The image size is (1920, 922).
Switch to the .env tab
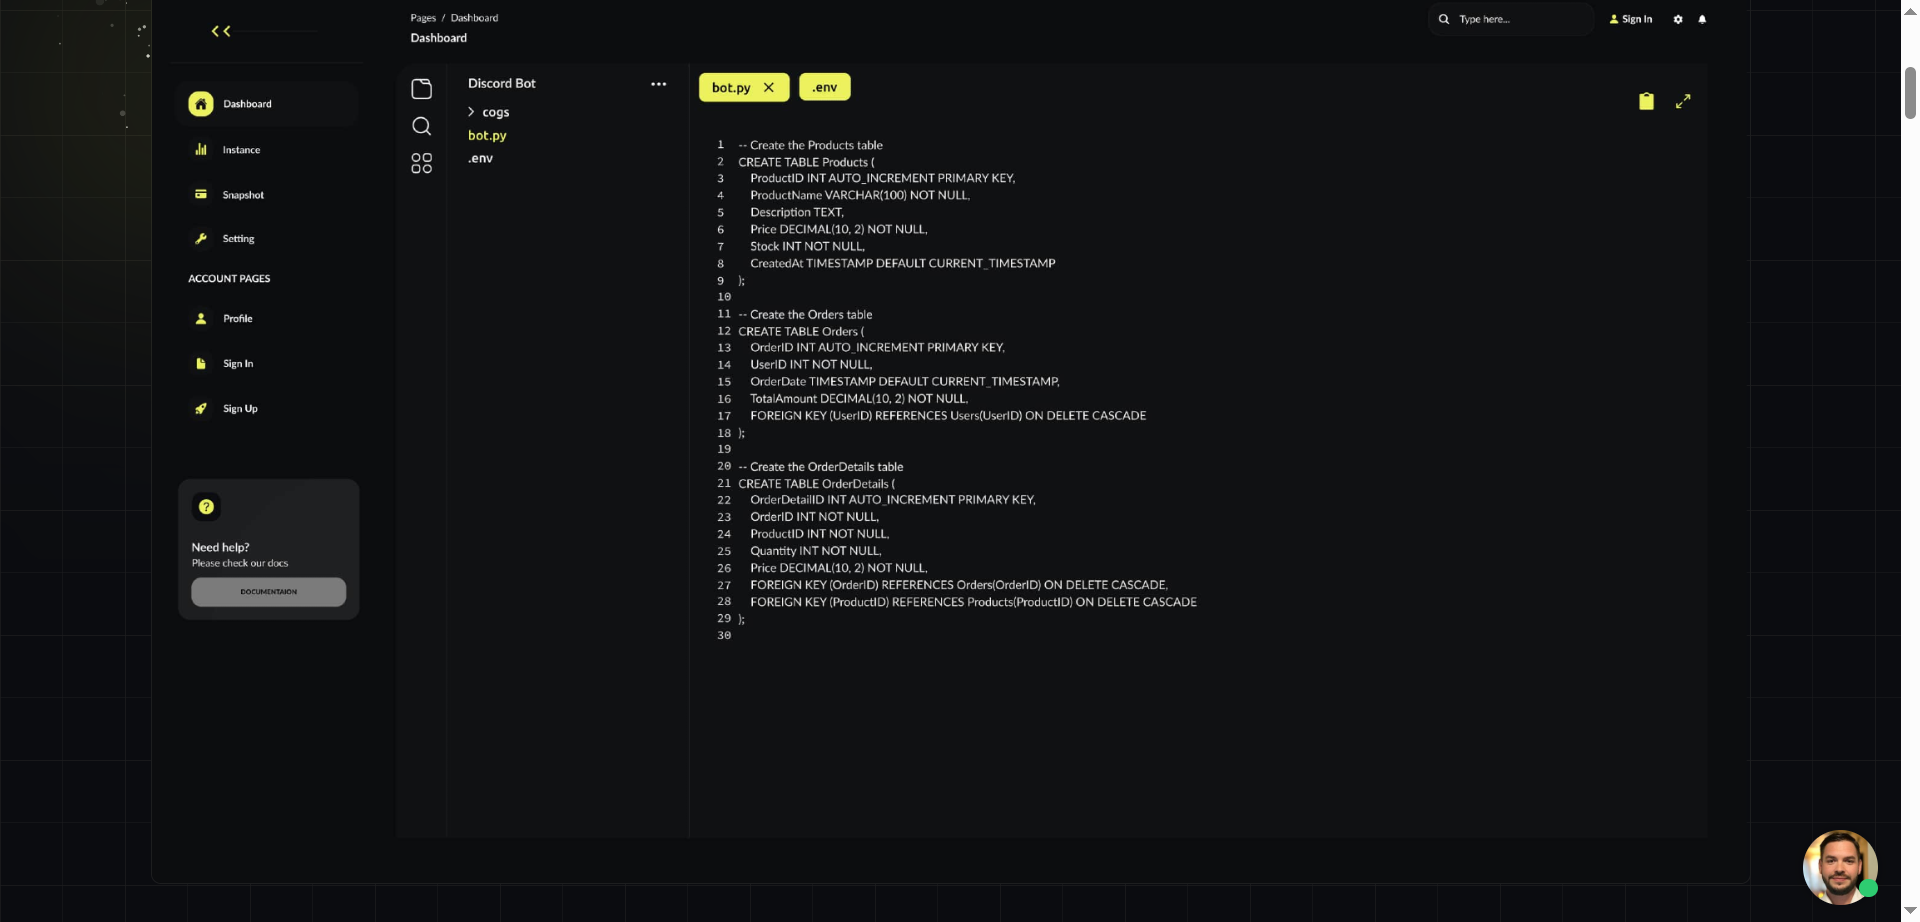point(824,87)
